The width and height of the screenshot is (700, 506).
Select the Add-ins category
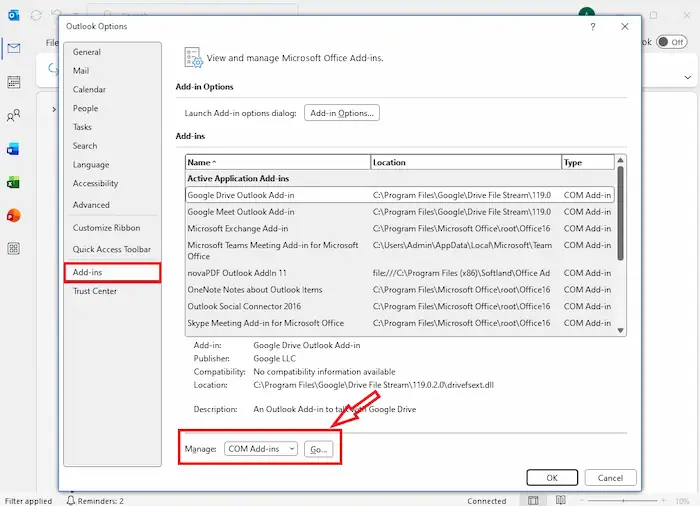[112, 272]
